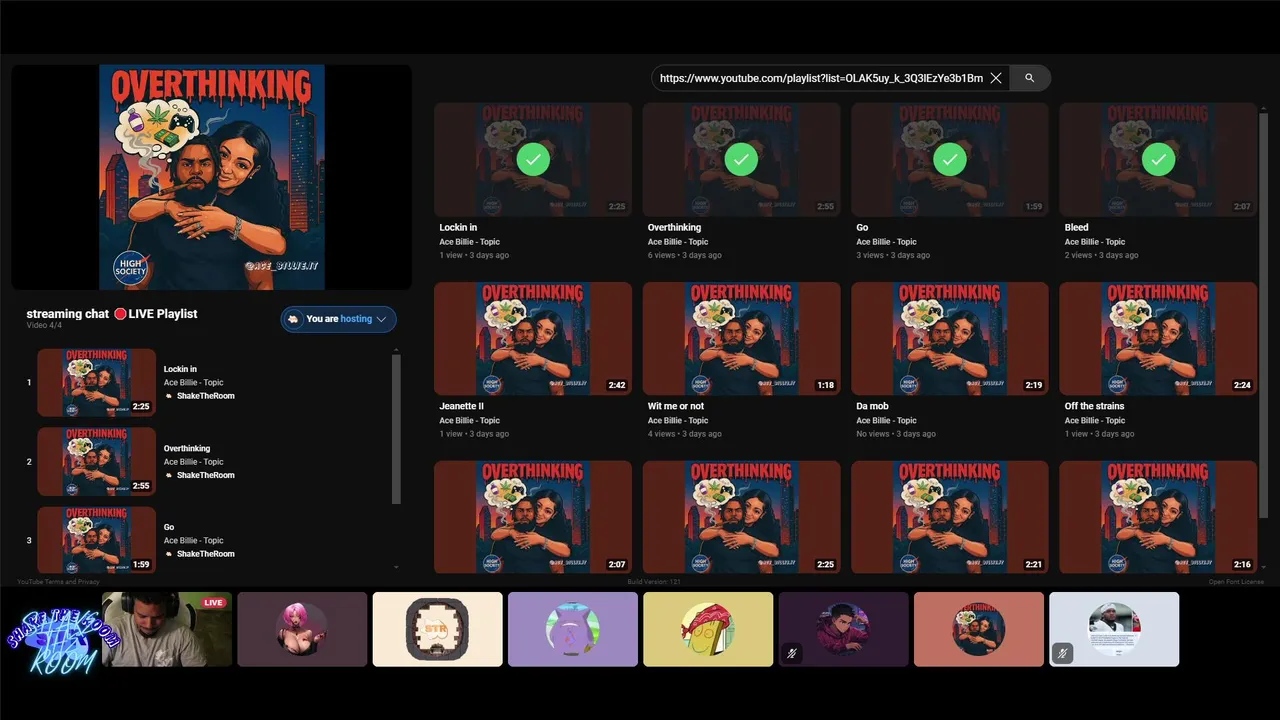Click the red LIVE indicator in playlist title
This screenshot has height=720, width=1280.
pyautogui.click(x=120, y=314)
